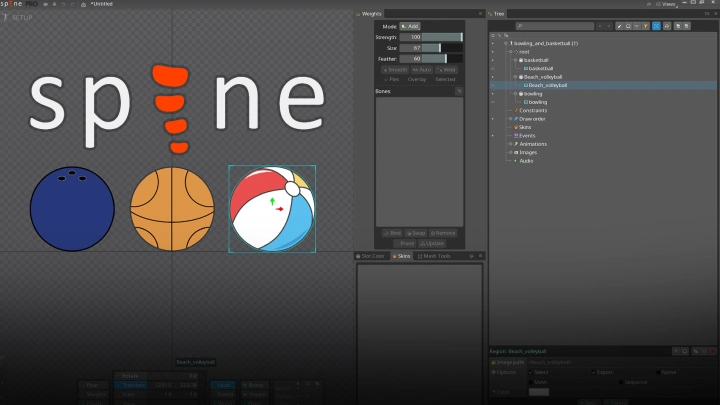Click the Tree history forward arrow
Image resolution: width=720 pixels, height=405 pixels.
point(609,26)
